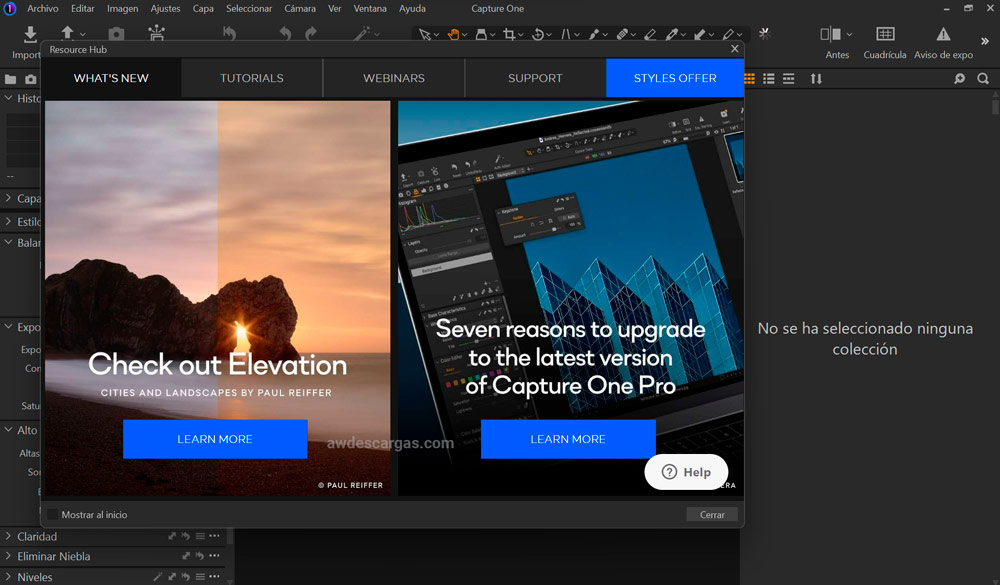Select the orange Pan hand tool
Viewport: 1000px width, 585px height.
pyautogui.click(x=453, y=34)
